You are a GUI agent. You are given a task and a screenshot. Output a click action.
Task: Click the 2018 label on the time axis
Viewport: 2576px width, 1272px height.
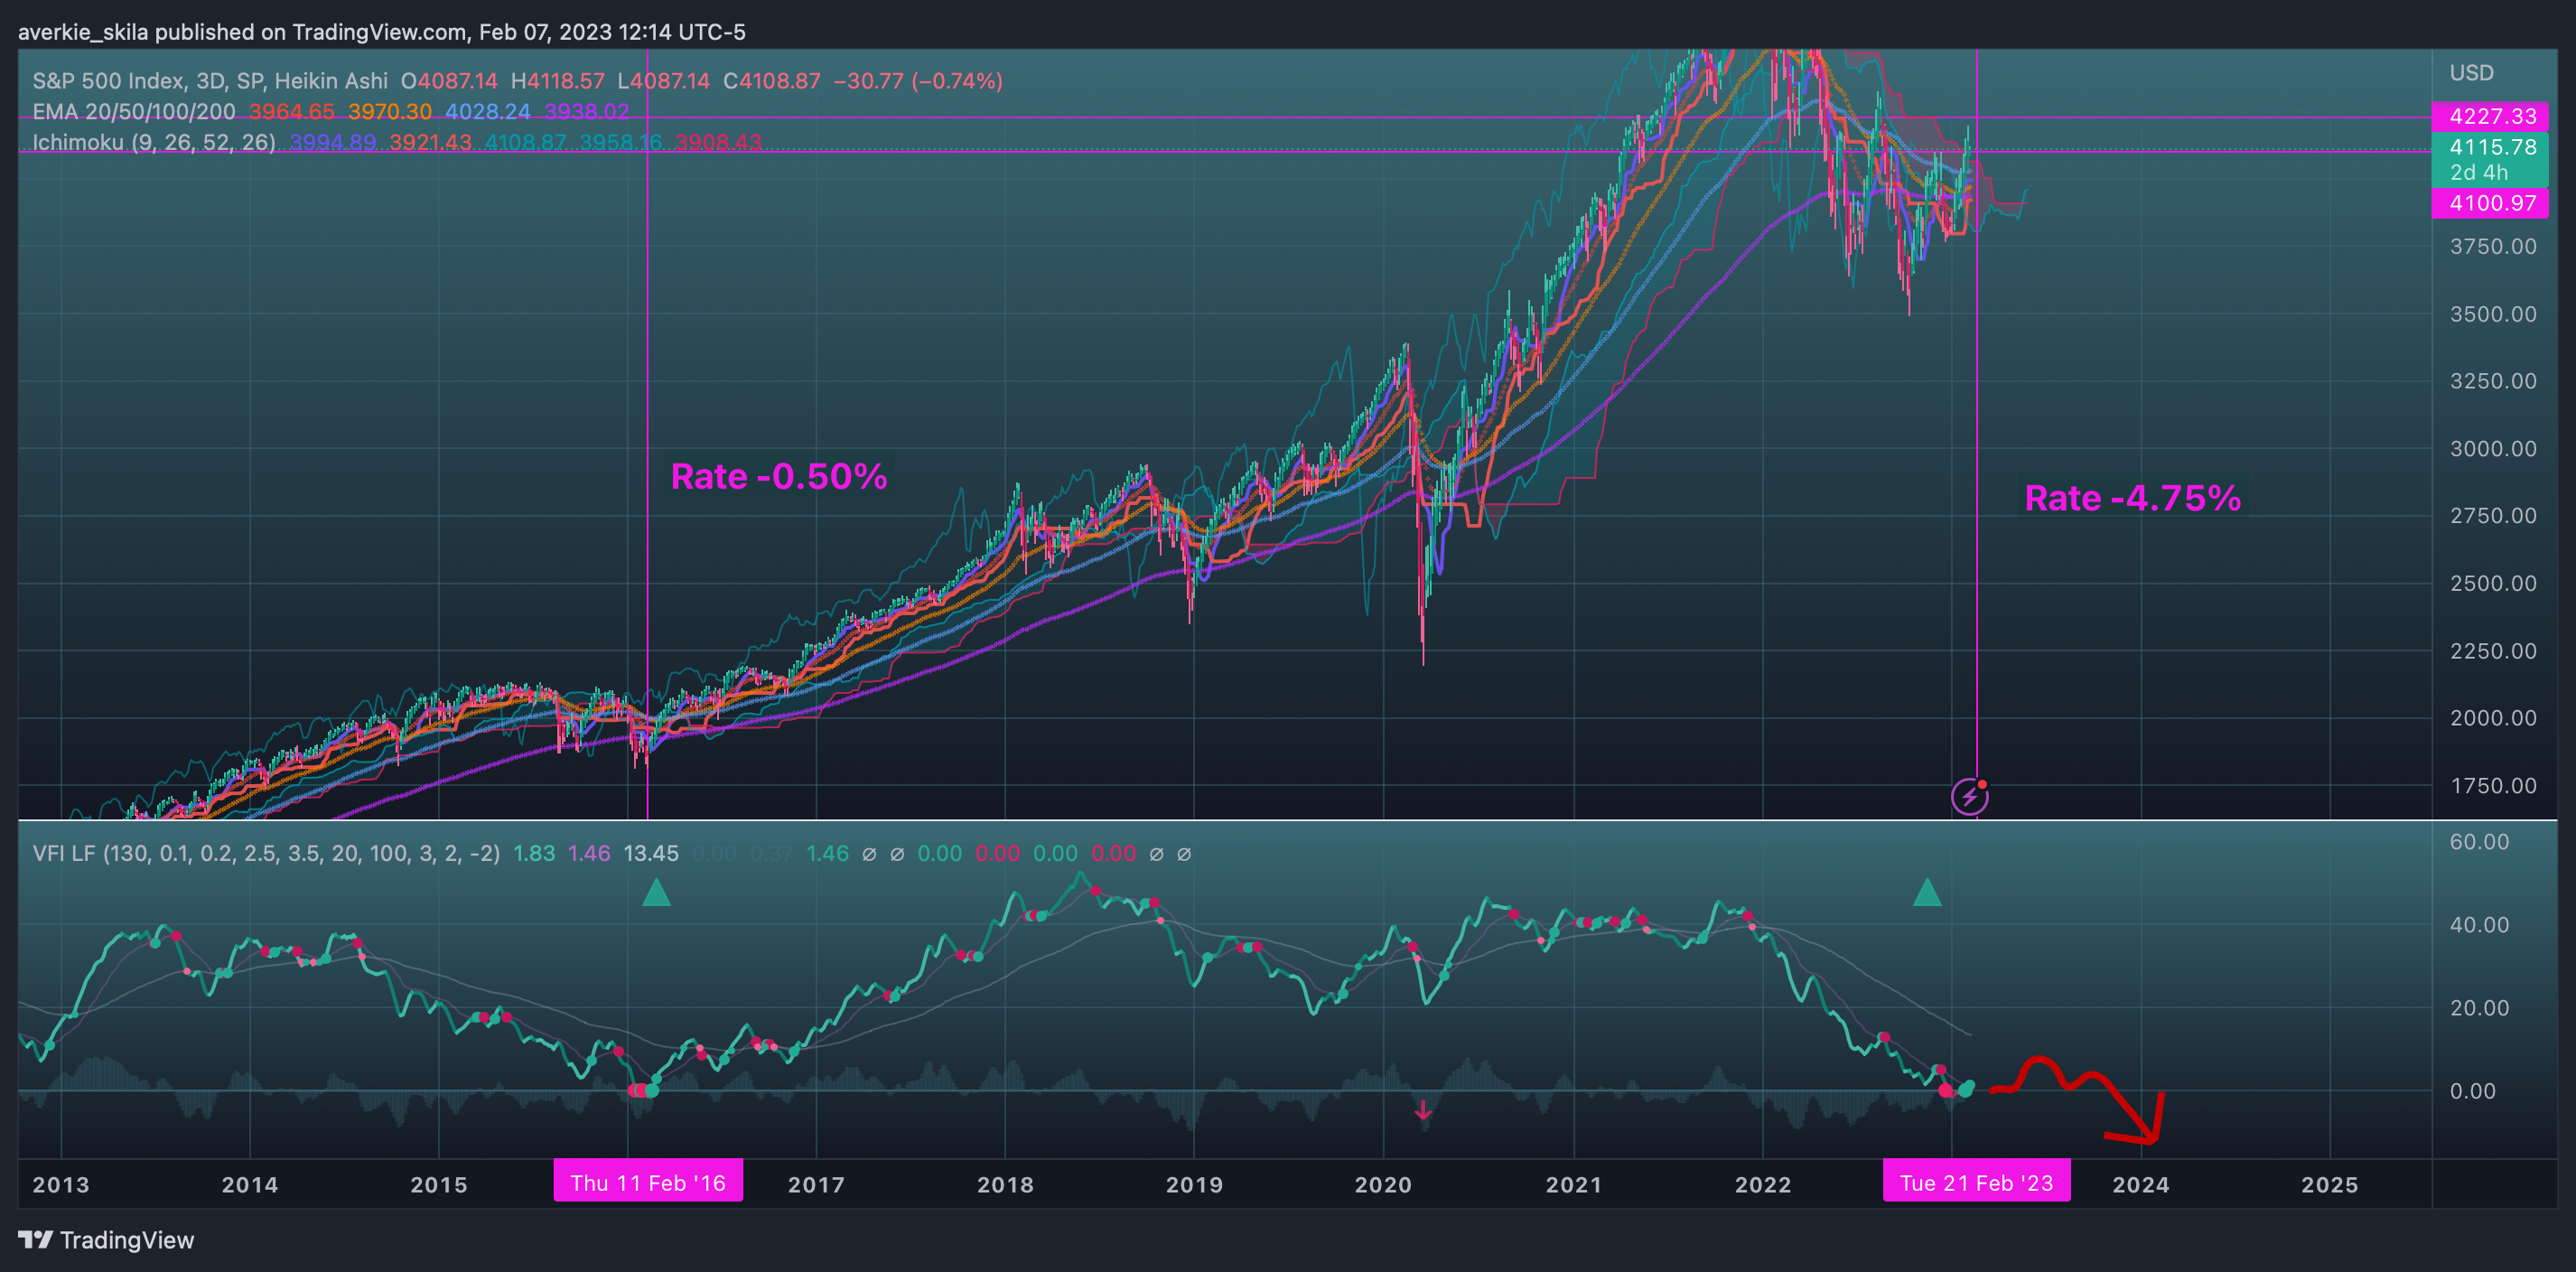coord(1005,1185)
